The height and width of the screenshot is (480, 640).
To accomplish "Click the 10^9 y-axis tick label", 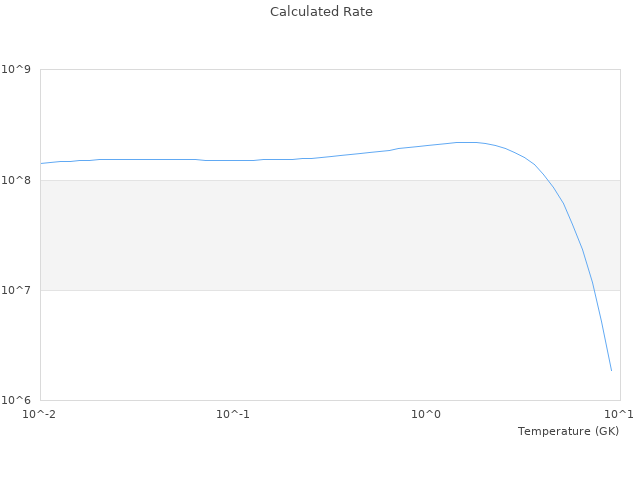I will pyautogui.click(x=18, y=70).
